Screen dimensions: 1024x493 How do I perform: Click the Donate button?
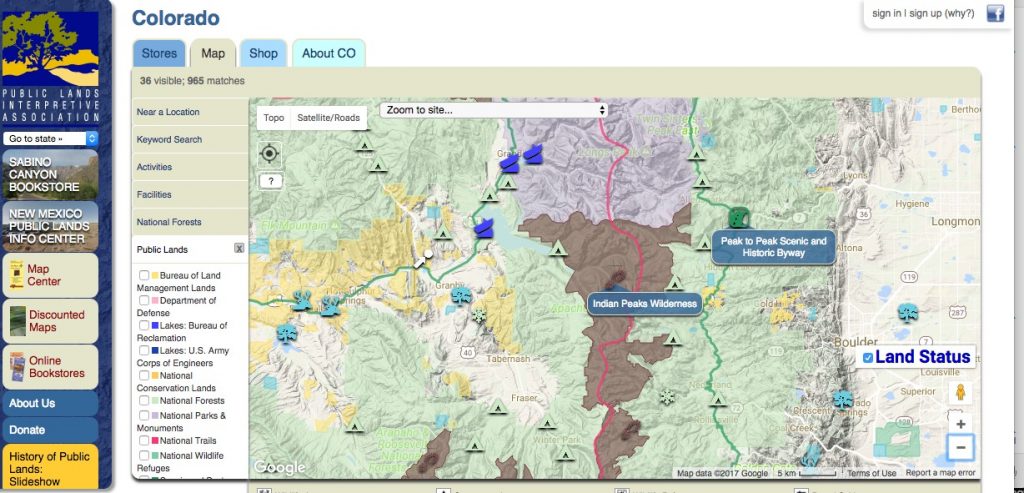pyautogui.click(x=50, y=430)
